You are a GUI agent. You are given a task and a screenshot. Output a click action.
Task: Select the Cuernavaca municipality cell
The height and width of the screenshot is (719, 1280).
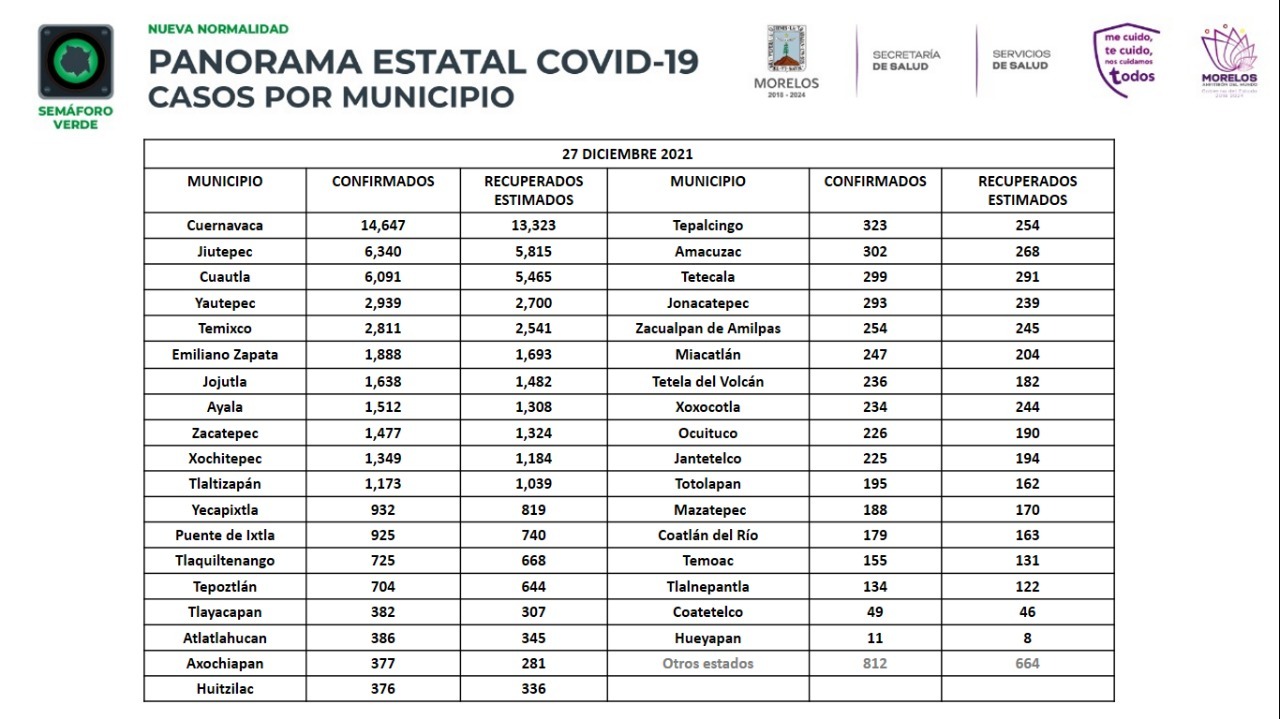click(x=225, y=226)
